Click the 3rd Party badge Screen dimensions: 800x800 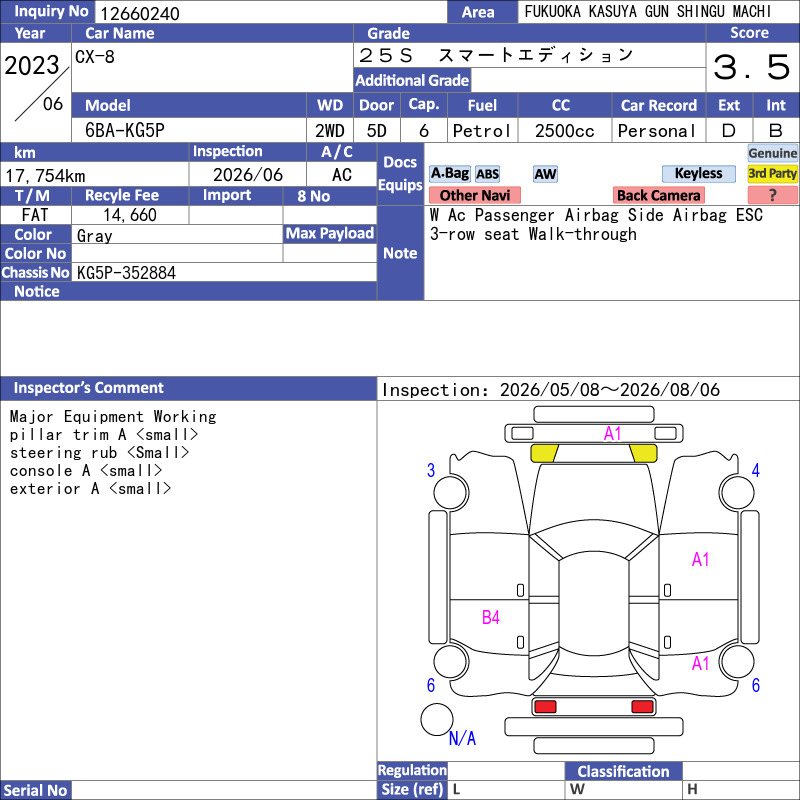772,174
